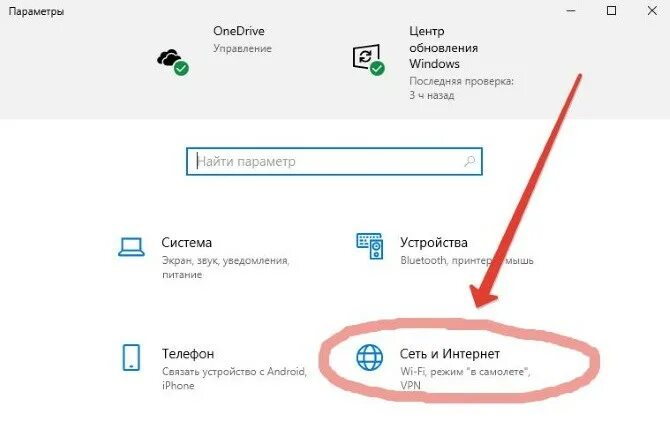
Task: Click the Wi-Fi, режим в самолете description
Action: coord(465,378)
